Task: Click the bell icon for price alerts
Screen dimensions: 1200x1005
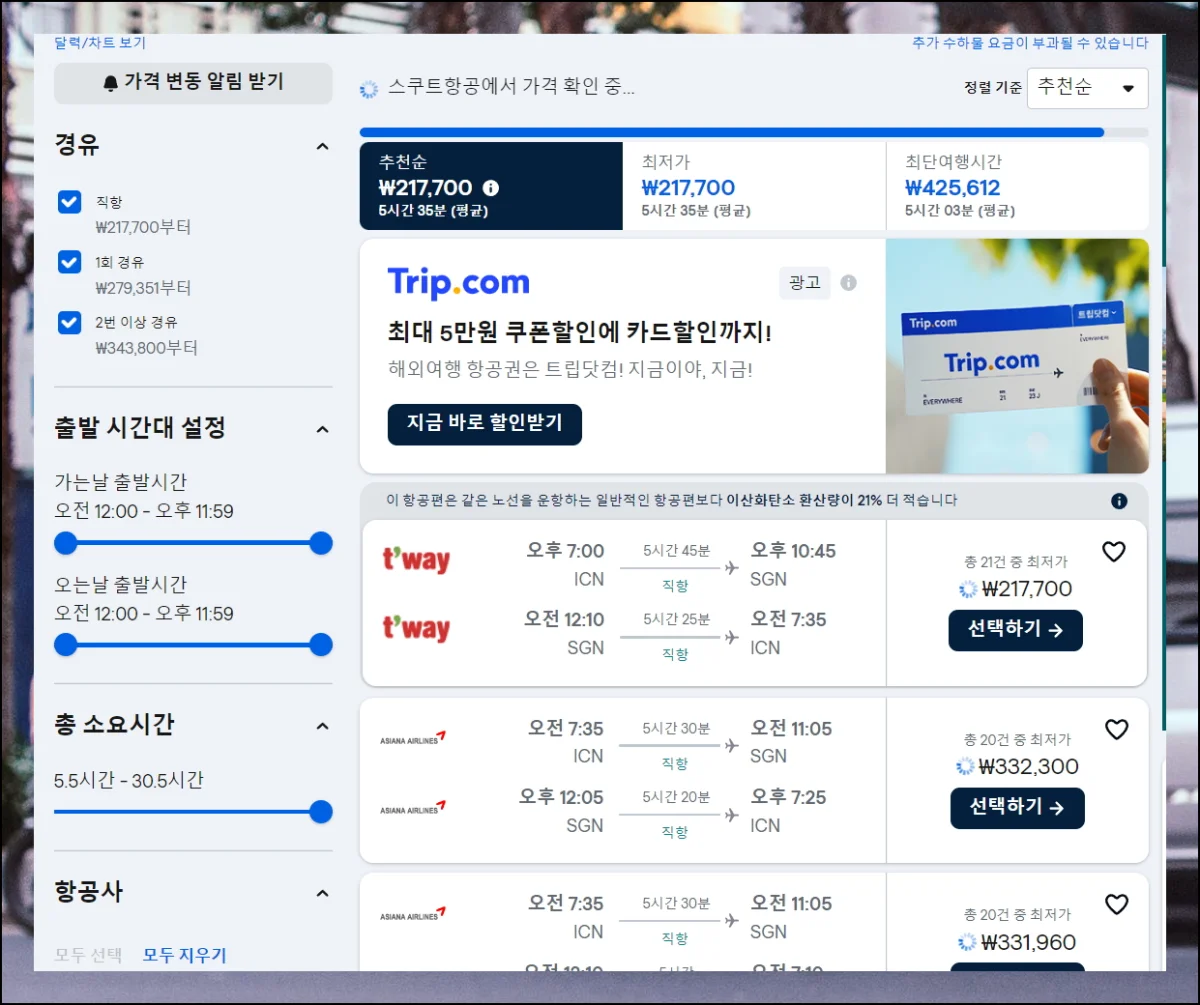Action: [110, 83]
